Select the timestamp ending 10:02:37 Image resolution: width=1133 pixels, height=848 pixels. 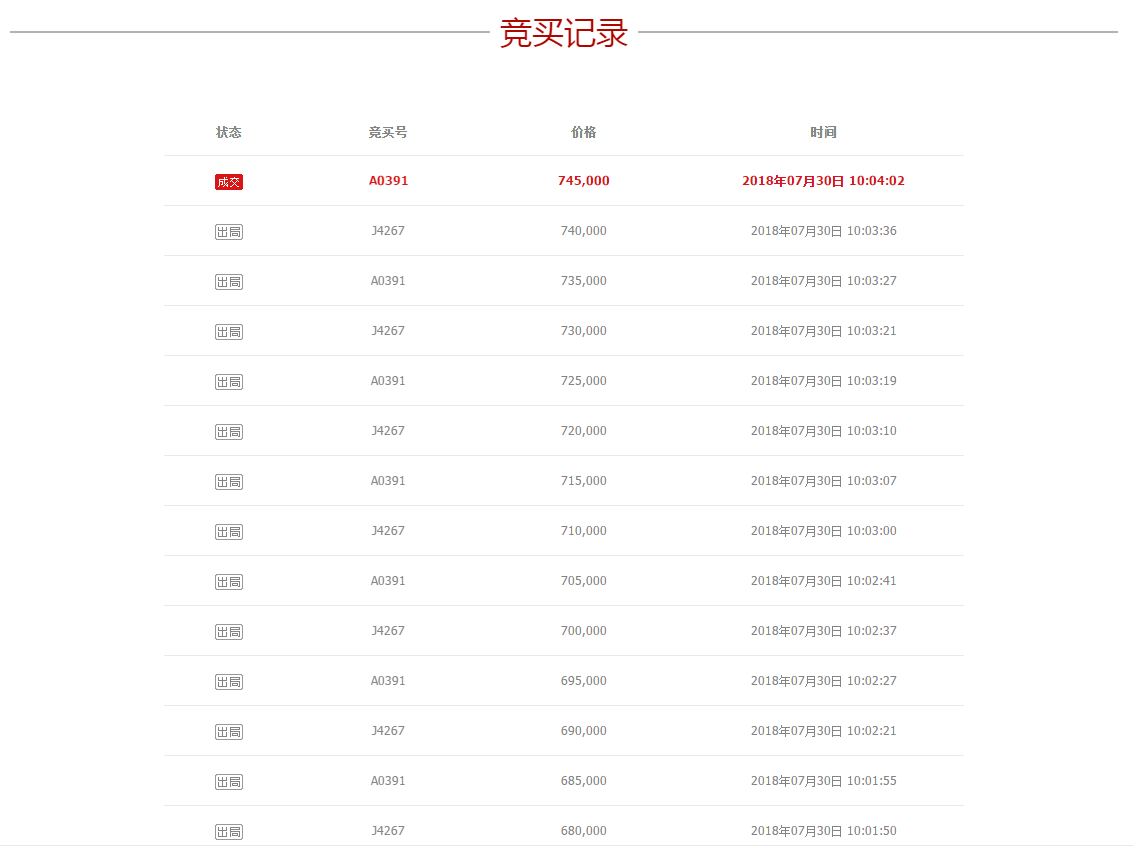pos(823,631)
